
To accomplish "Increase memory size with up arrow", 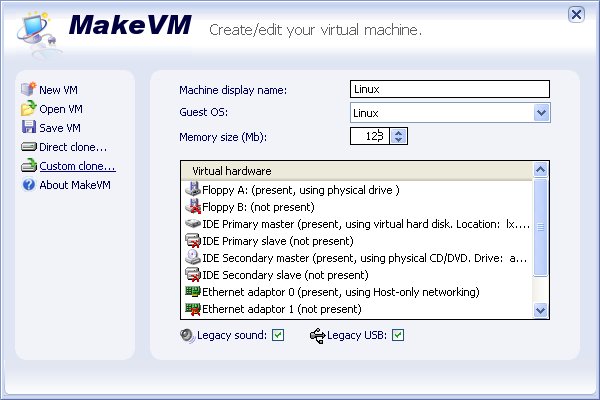I will (398, 132).
